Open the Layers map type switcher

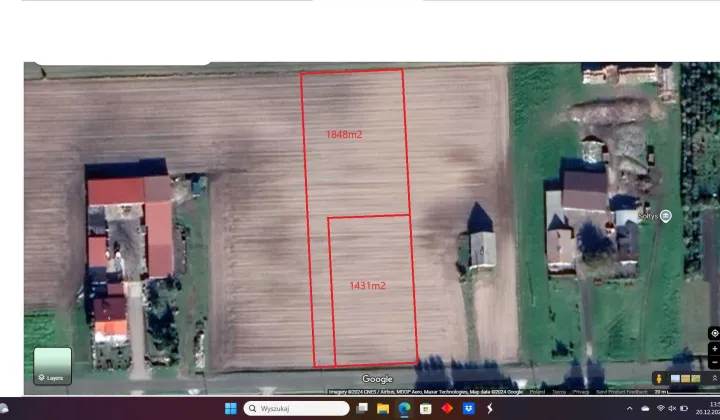[52, 365]
